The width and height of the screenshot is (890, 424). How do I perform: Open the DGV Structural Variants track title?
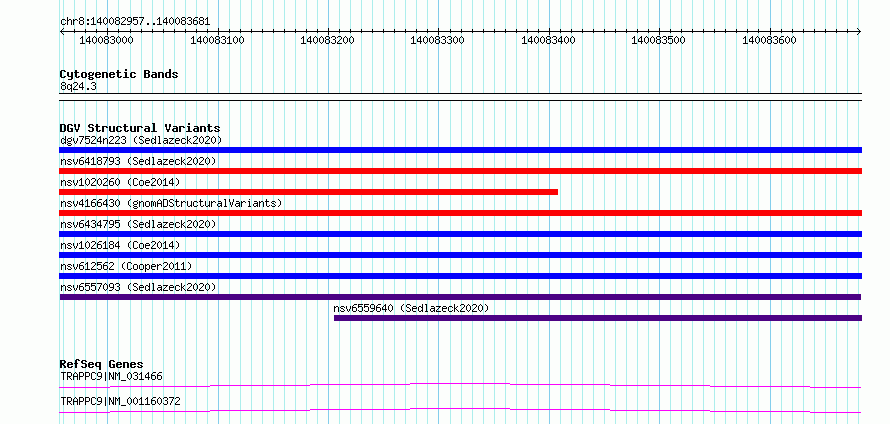pos(140,128)
